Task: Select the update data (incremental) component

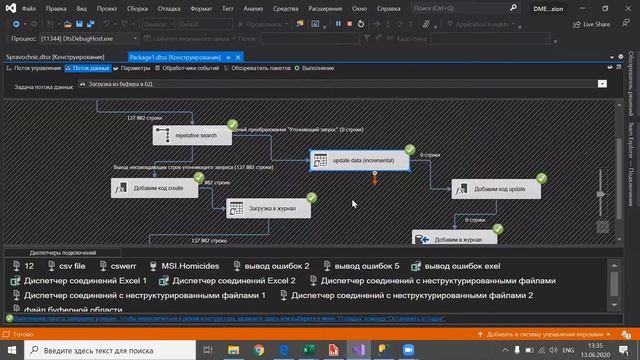Action: tap(360, 160)
